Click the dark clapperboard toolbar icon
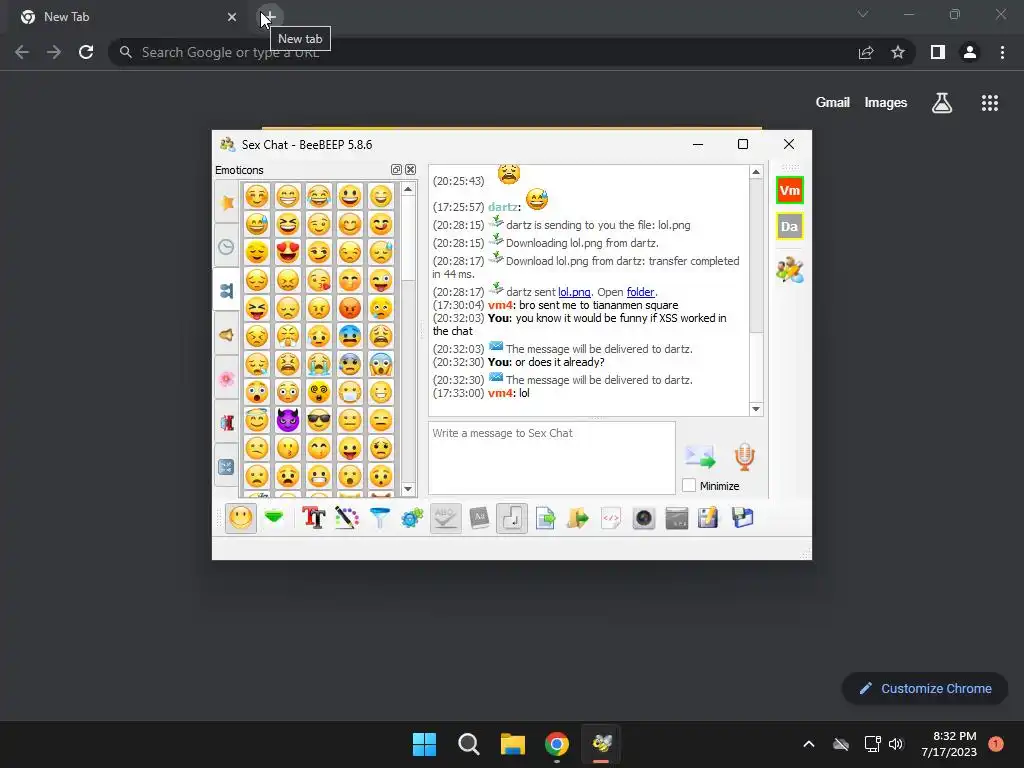1024x768 pixels. point(677,518)
